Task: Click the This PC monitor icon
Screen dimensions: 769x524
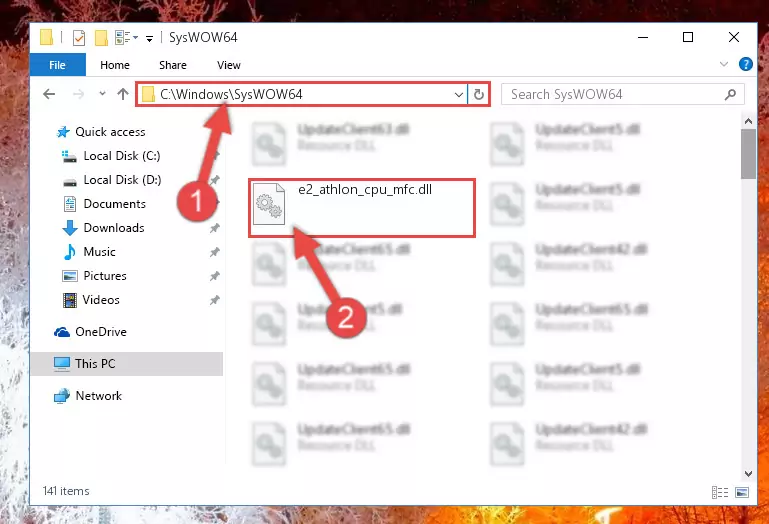Action: coord(62,364)
